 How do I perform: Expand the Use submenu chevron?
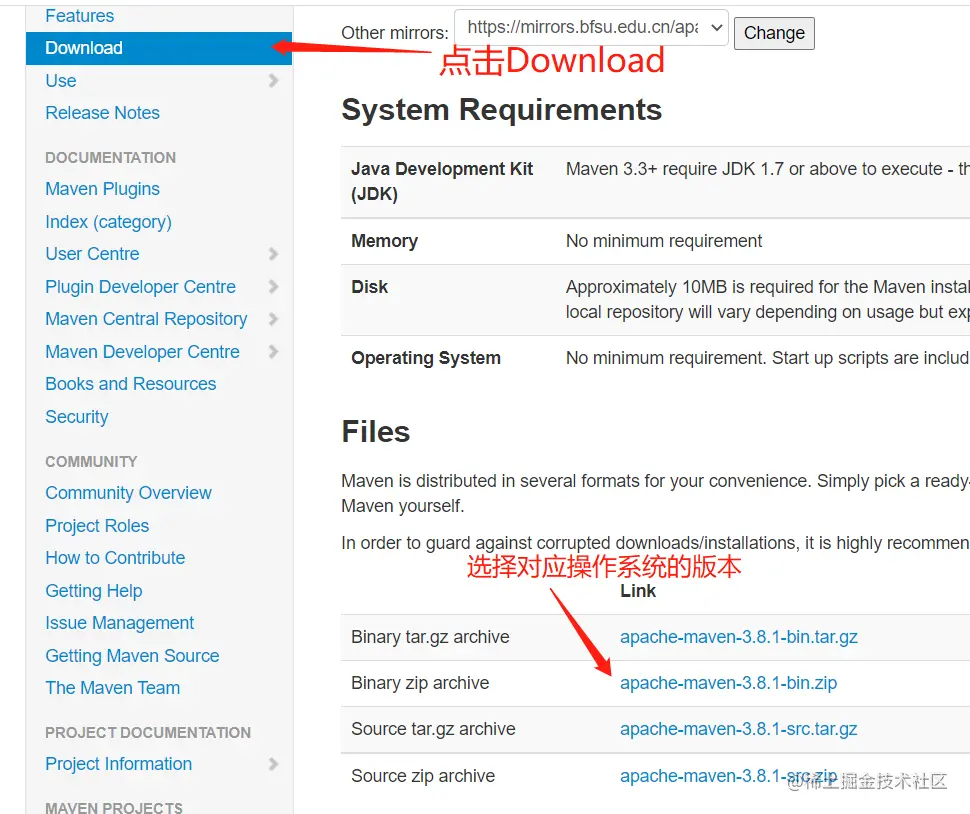pyautogui.click(x=273, y=80)
